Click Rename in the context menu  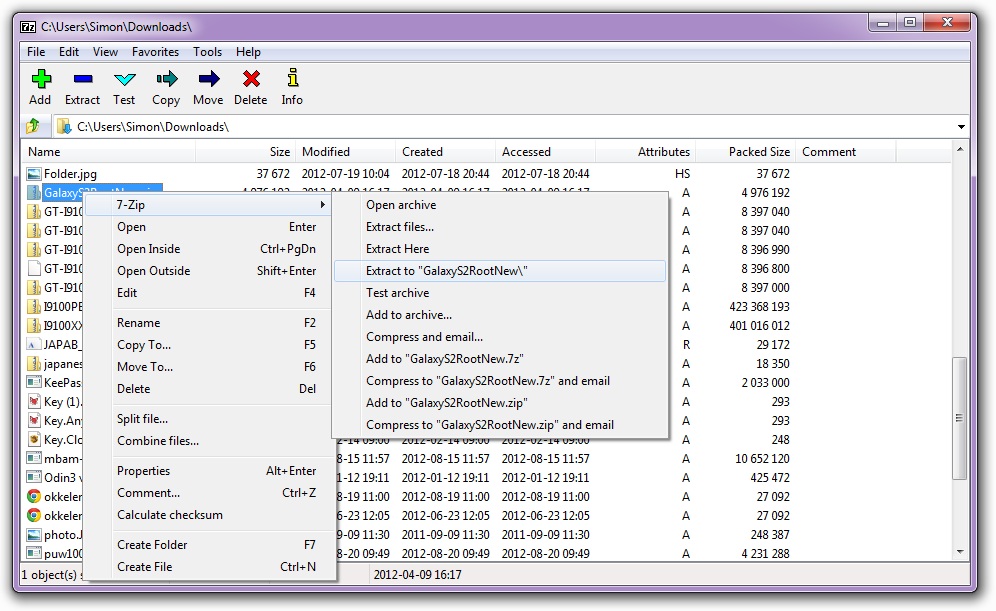(138, 322)
